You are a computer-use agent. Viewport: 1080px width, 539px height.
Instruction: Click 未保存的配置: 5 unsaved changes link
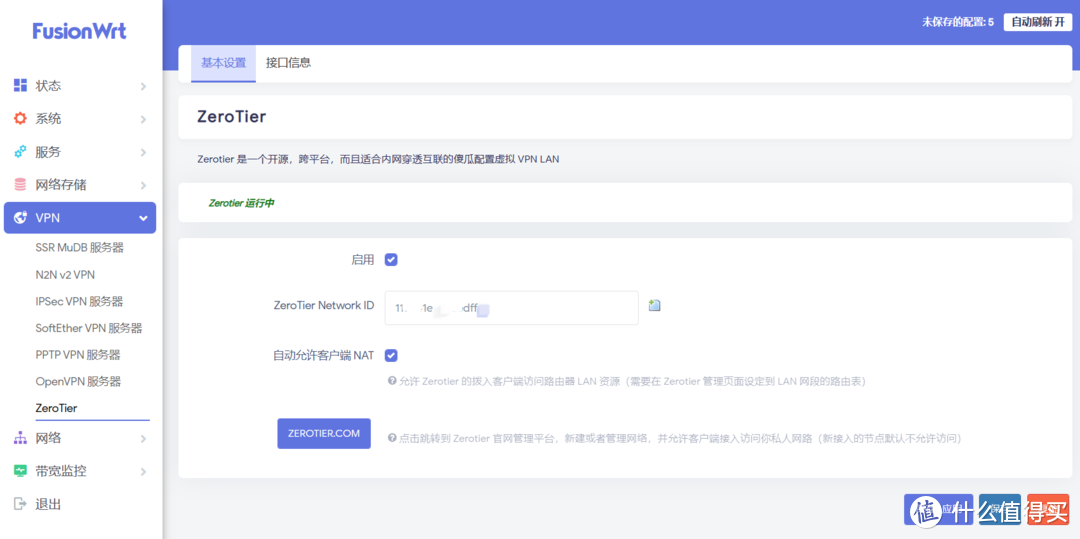click(x=957, y=22)
